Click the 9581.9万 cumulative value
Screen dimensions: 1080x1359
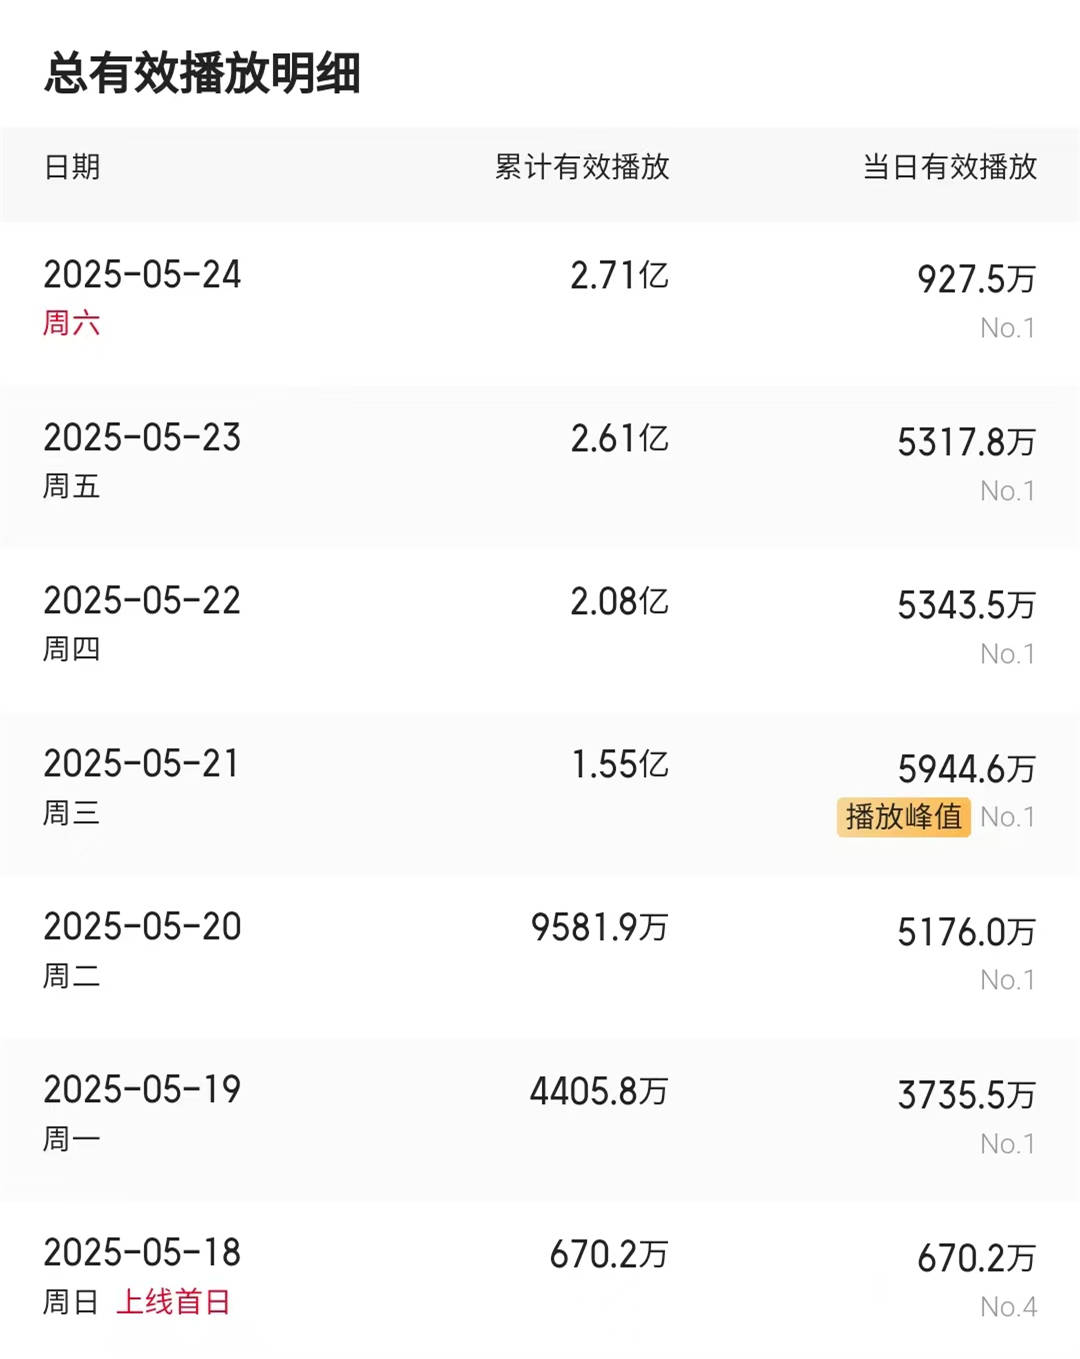pyautogui.click(x=599, y=927)
